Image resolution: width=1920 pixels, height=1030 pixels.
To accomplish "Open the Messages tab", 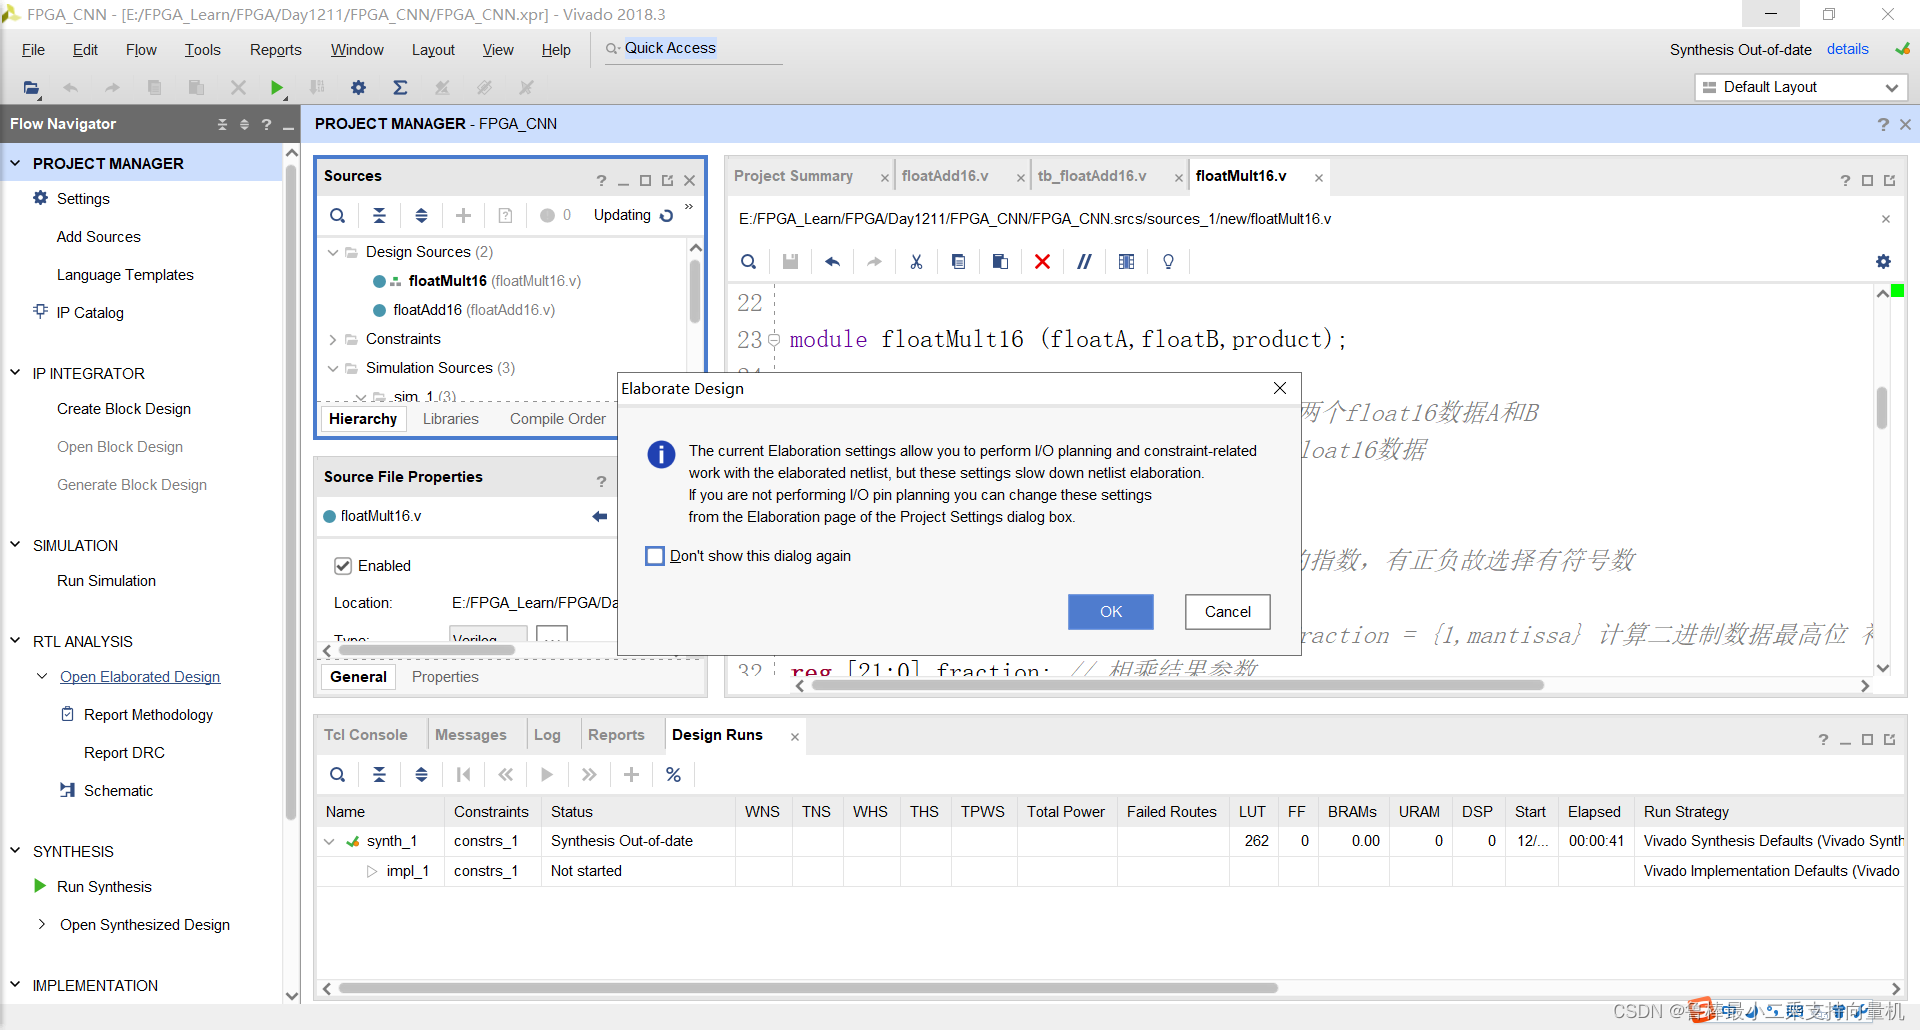I will (x=470, y=735).
